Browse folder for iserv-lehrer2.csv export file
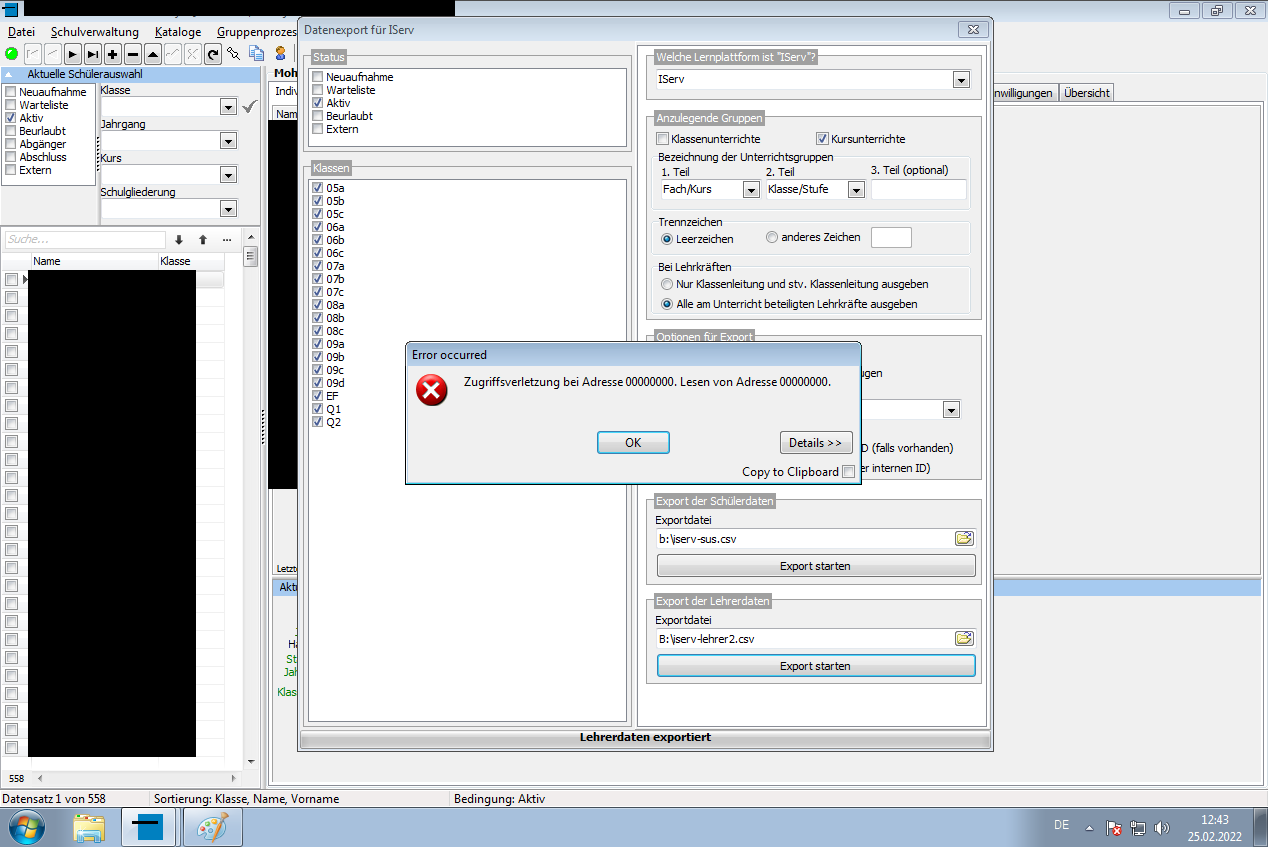Image resolution: width=1268 pixels, height=847 pixels. 964,638
